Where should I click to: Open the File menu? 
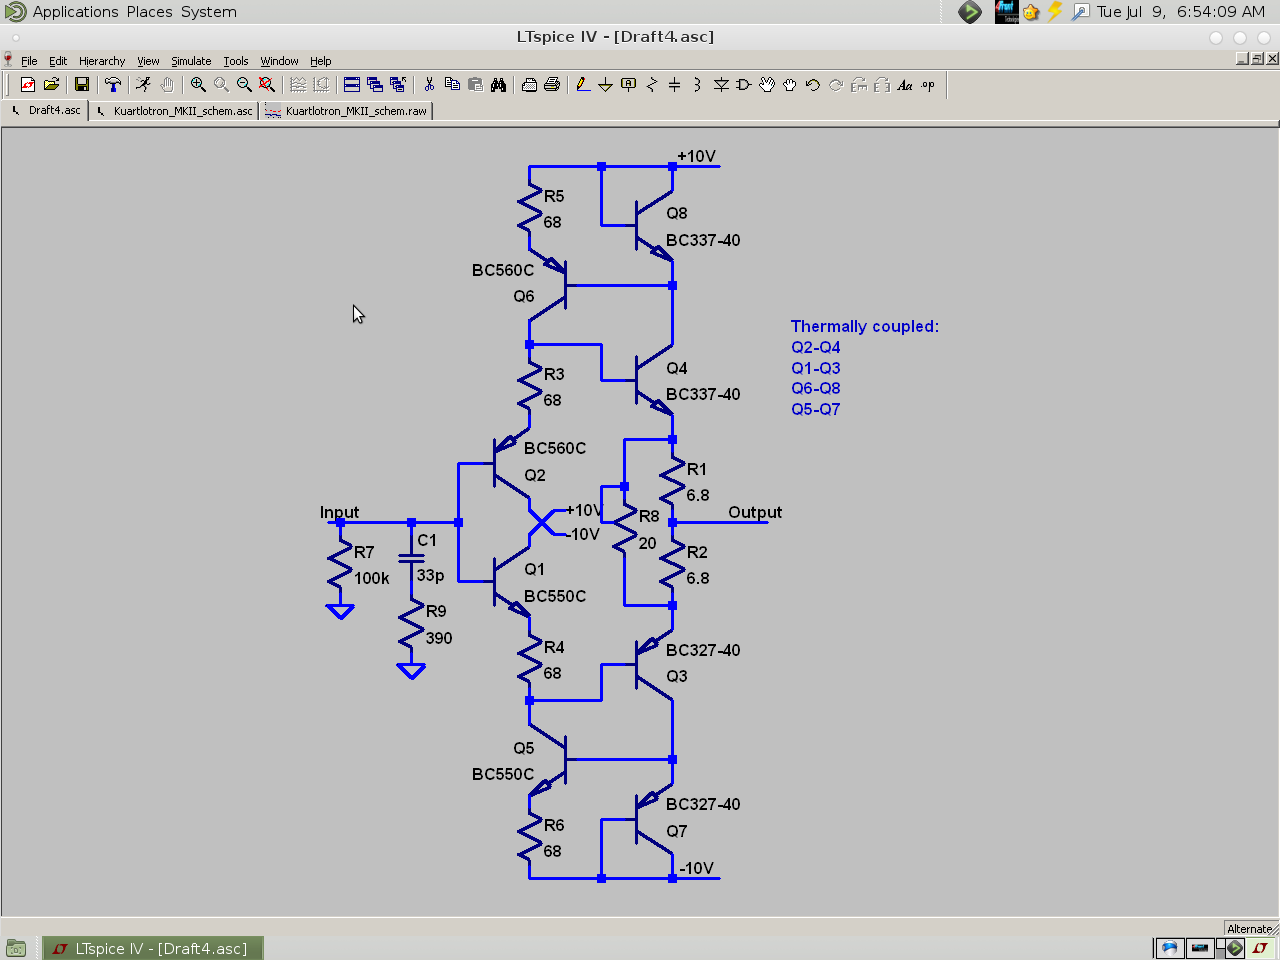(29, 61)
